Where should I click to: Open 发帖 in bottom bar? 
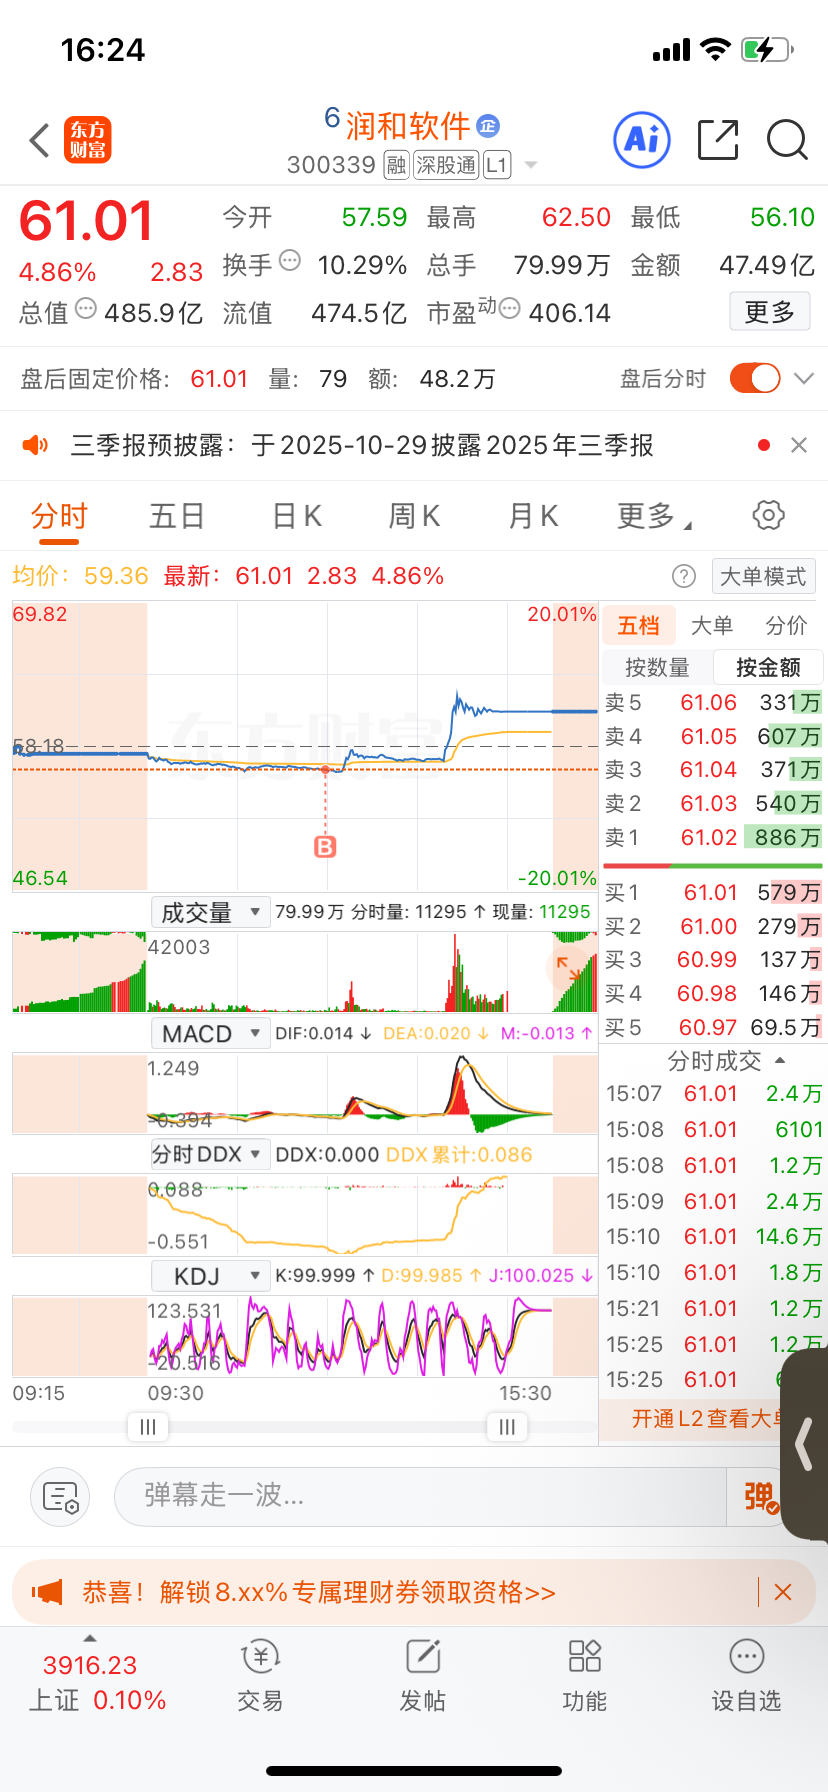point(423,1677)
